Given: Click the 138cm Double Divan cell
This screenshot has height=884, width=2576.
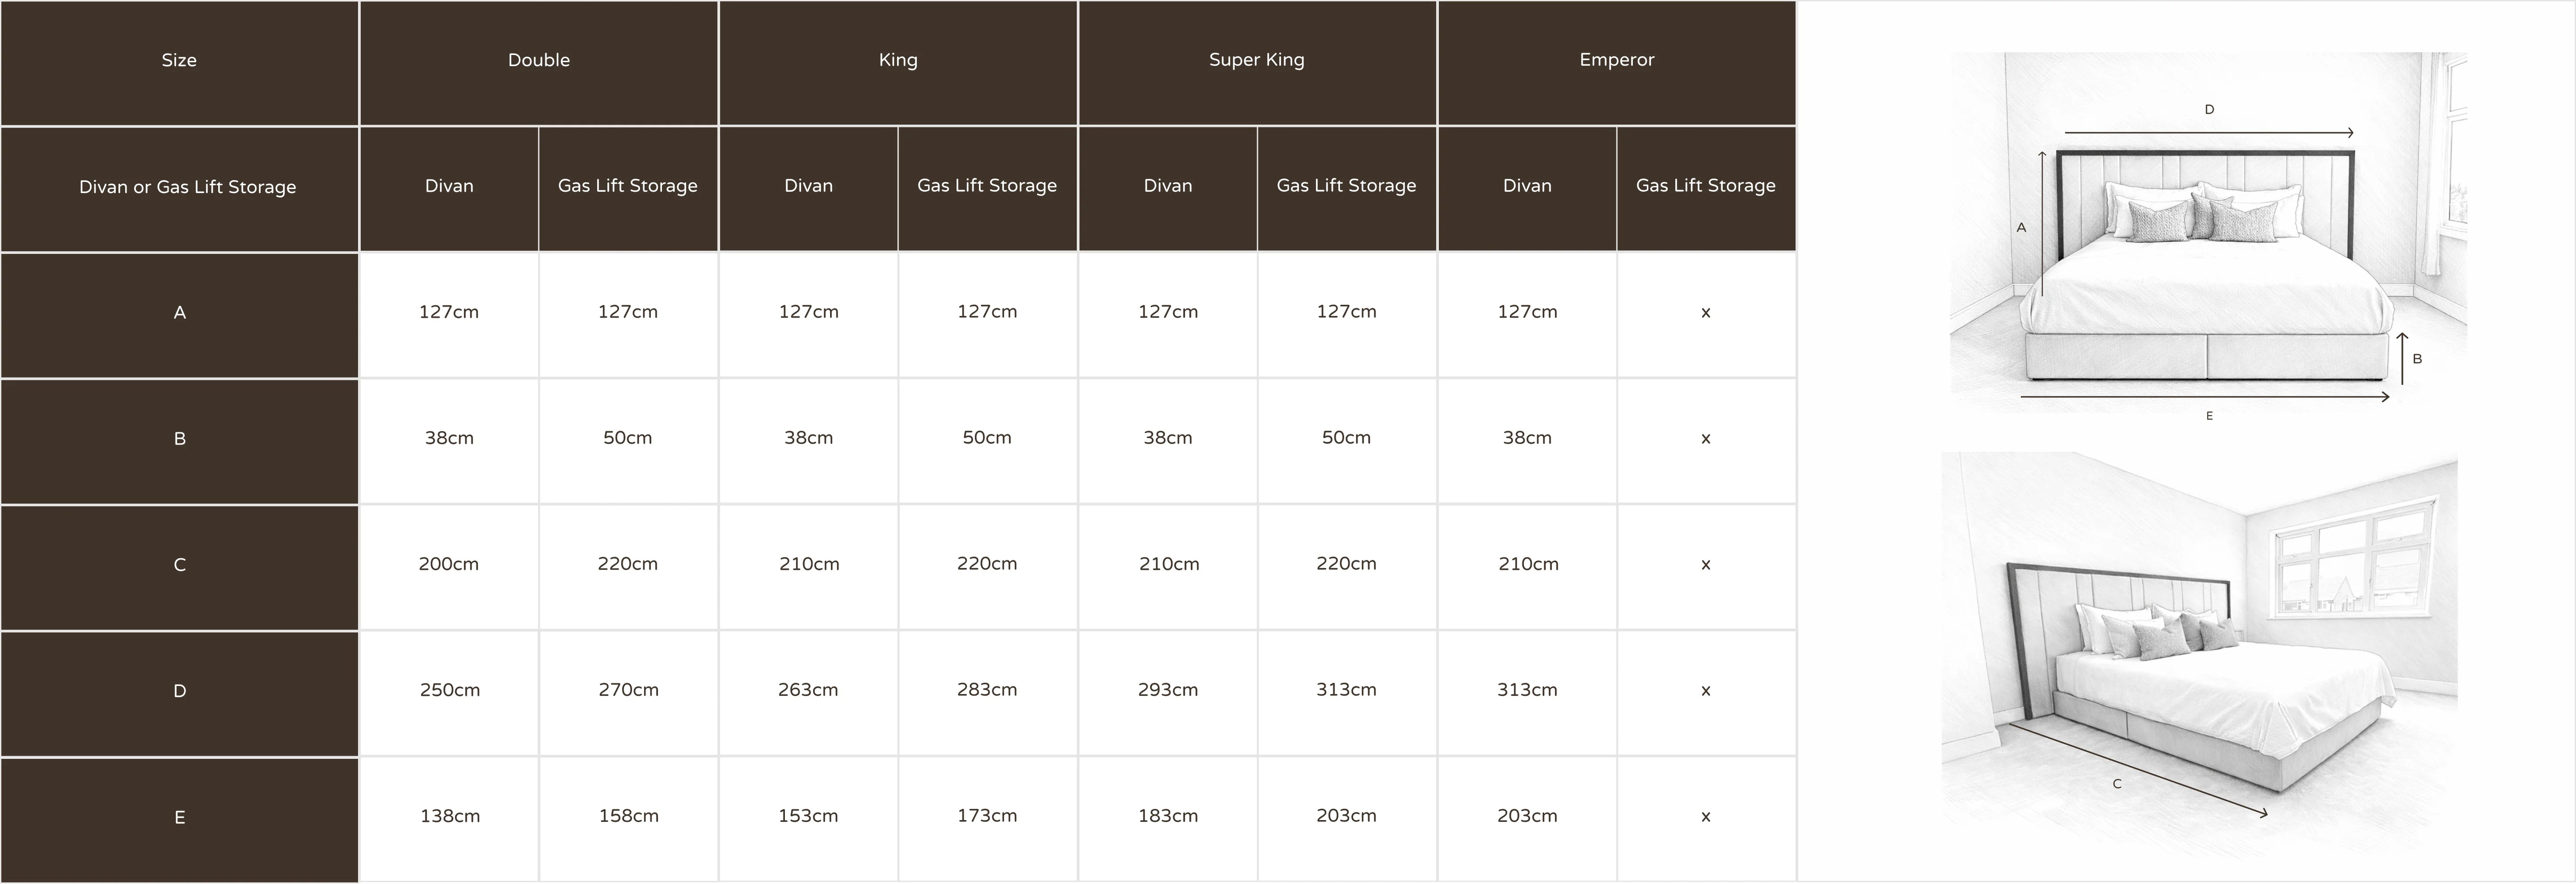Looking at the screenshot, I should pyautogui.click(x=449, y=817).
